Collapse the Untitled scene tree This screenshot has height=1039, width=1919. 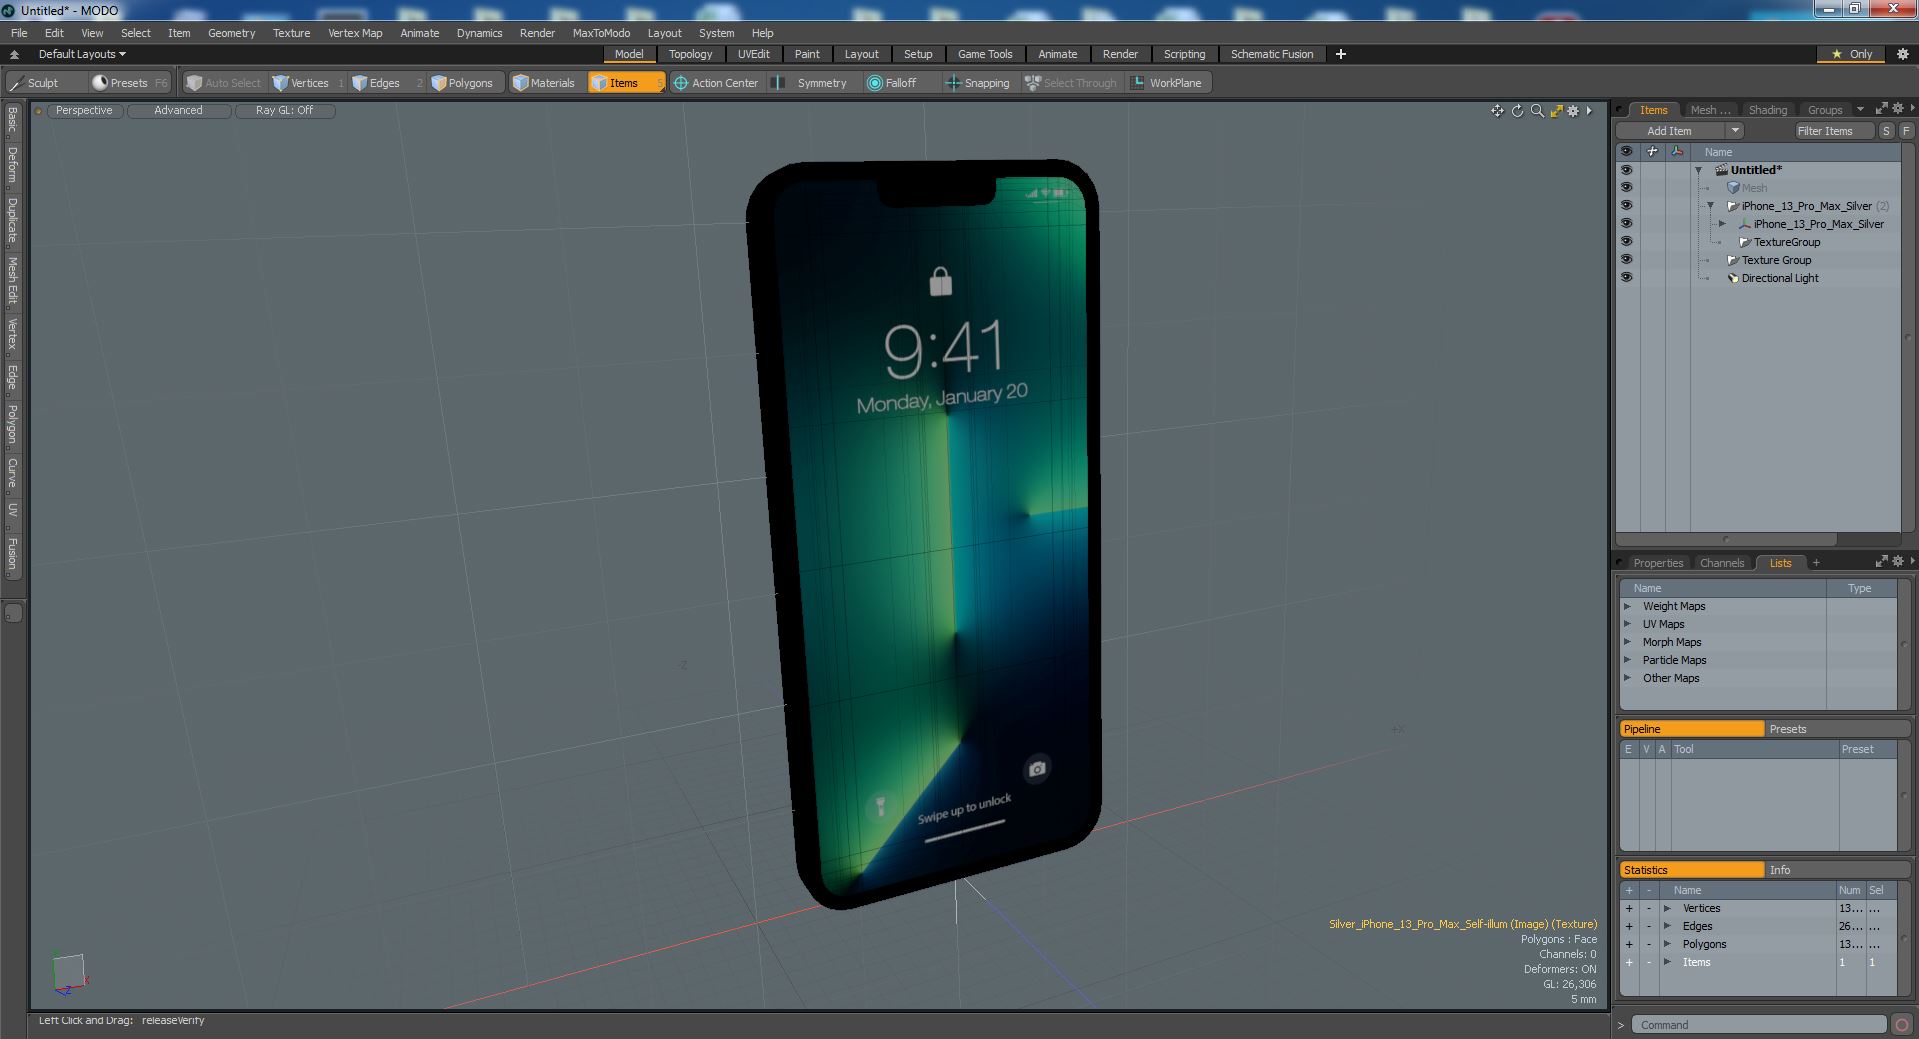click(1698, 170)
